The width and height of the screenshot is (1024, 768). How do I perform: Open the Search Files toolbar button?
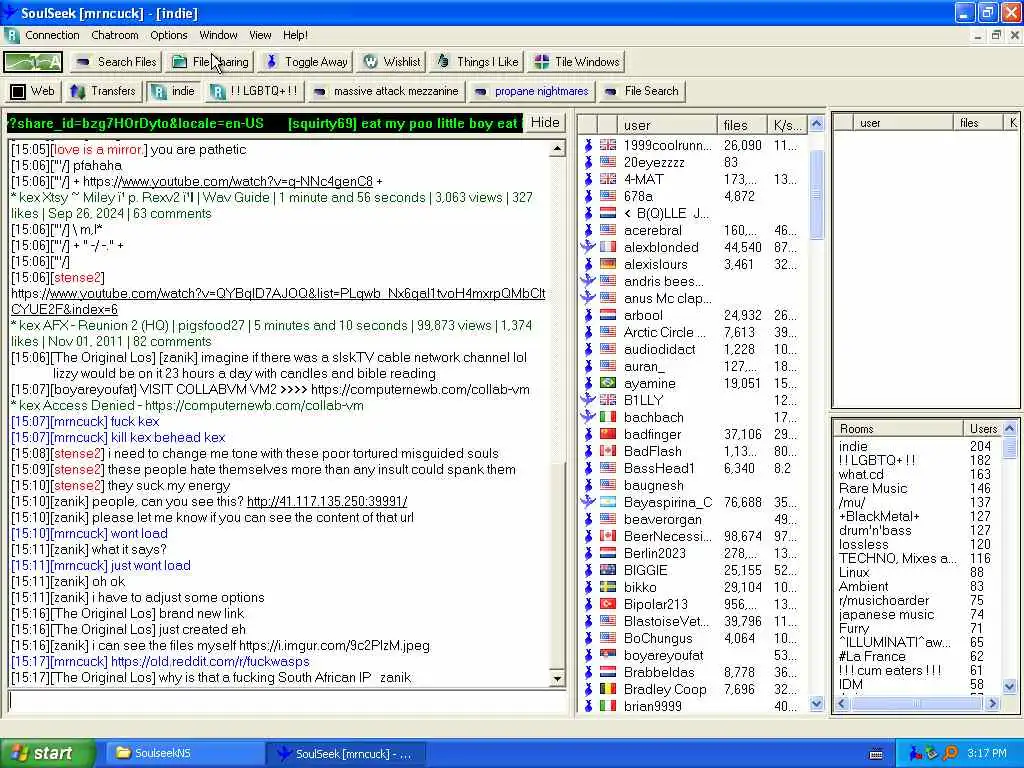click(116, 62)
